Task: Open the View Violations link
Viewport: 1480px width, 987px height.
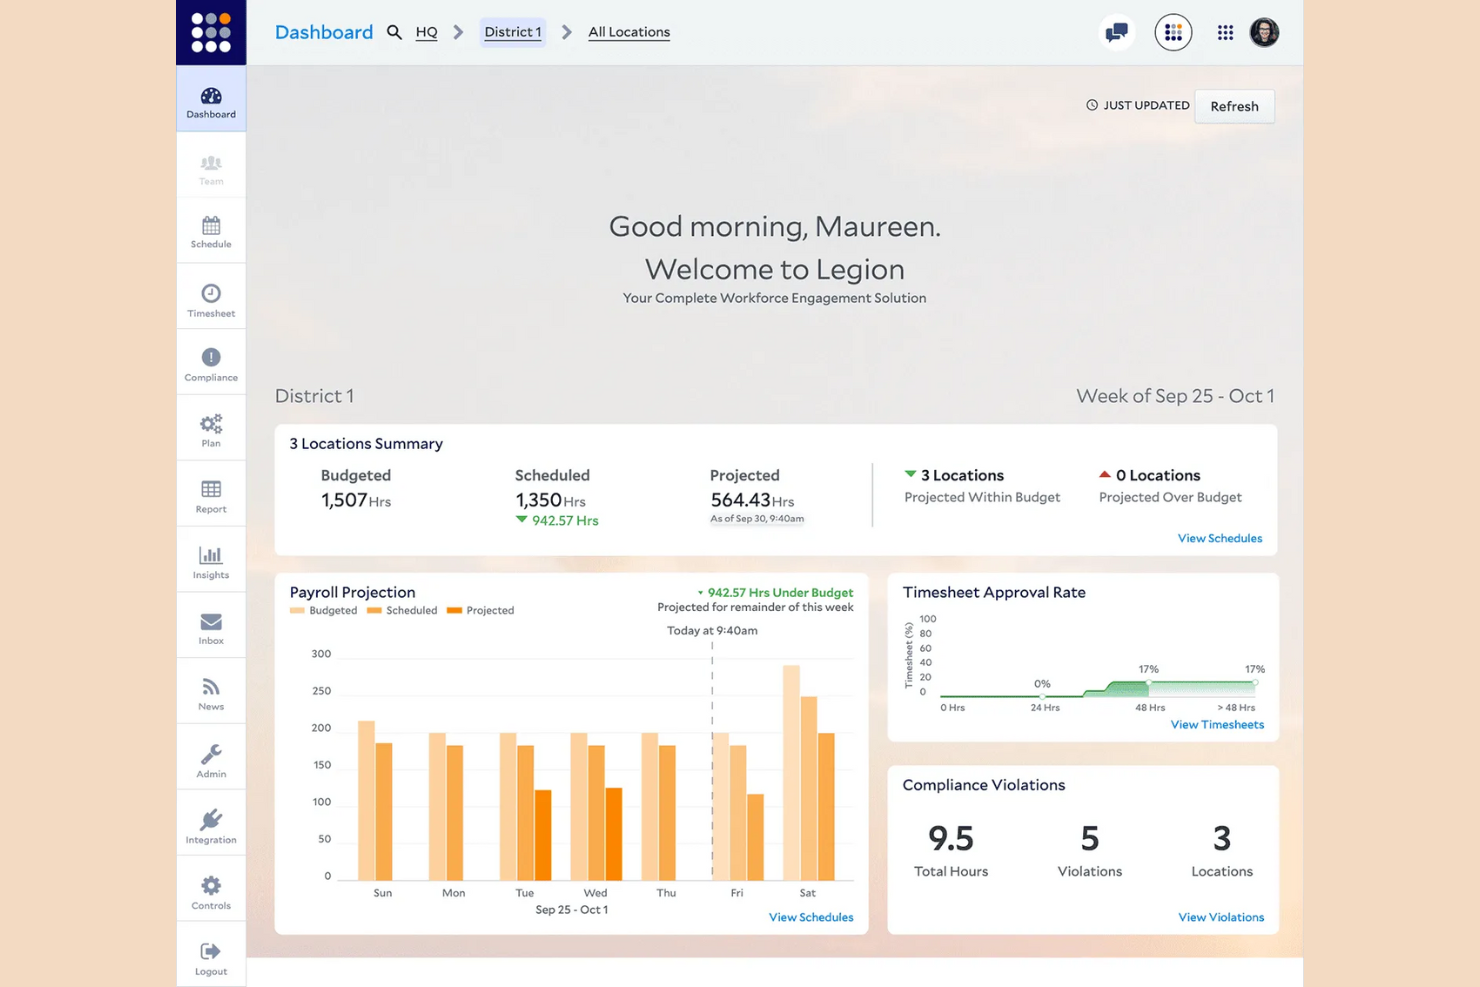Action: click(1221, 917)
